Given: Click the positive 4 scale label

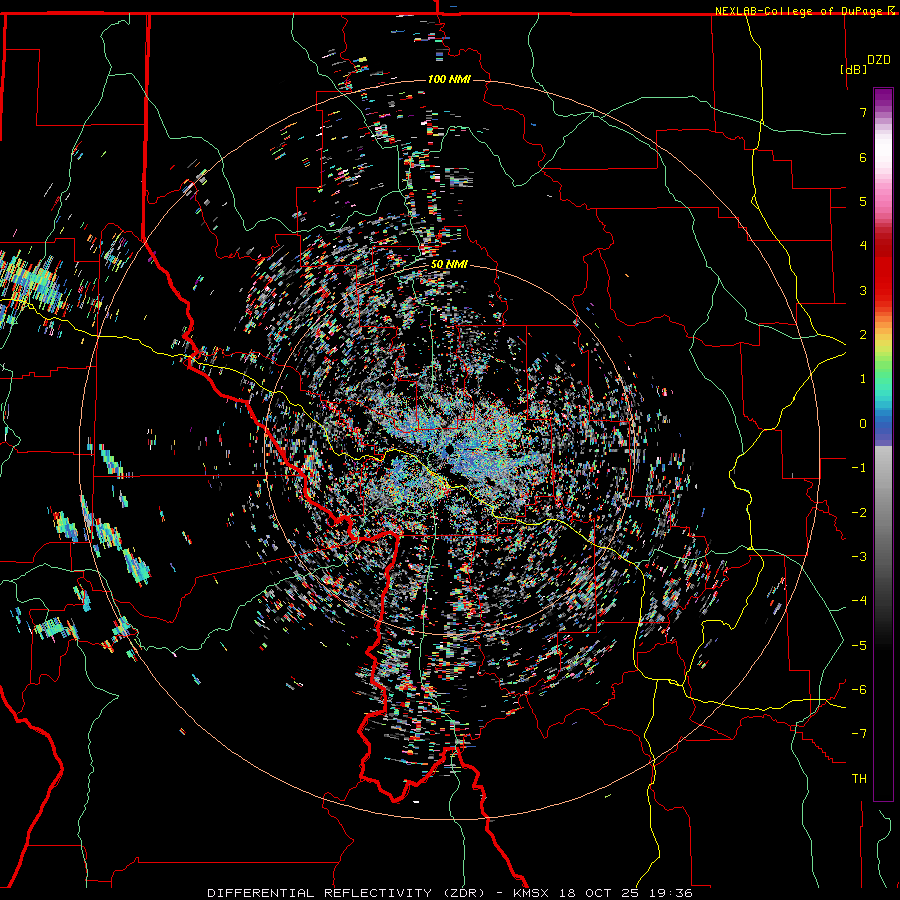Looking at the screenshot, I should 863,246.
